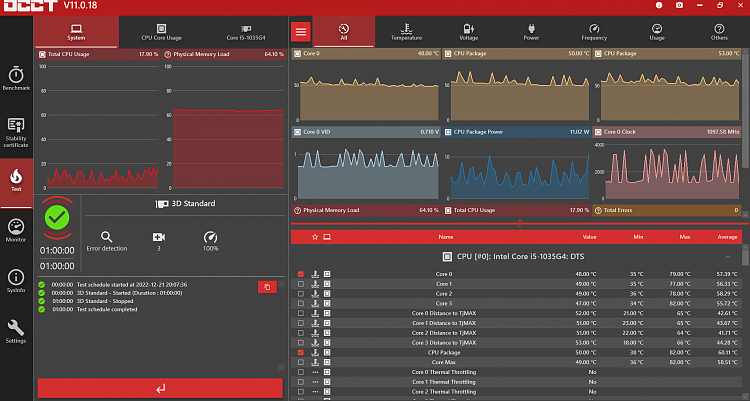
Task: Open SysInfo panel
Action: coord(16,281)
